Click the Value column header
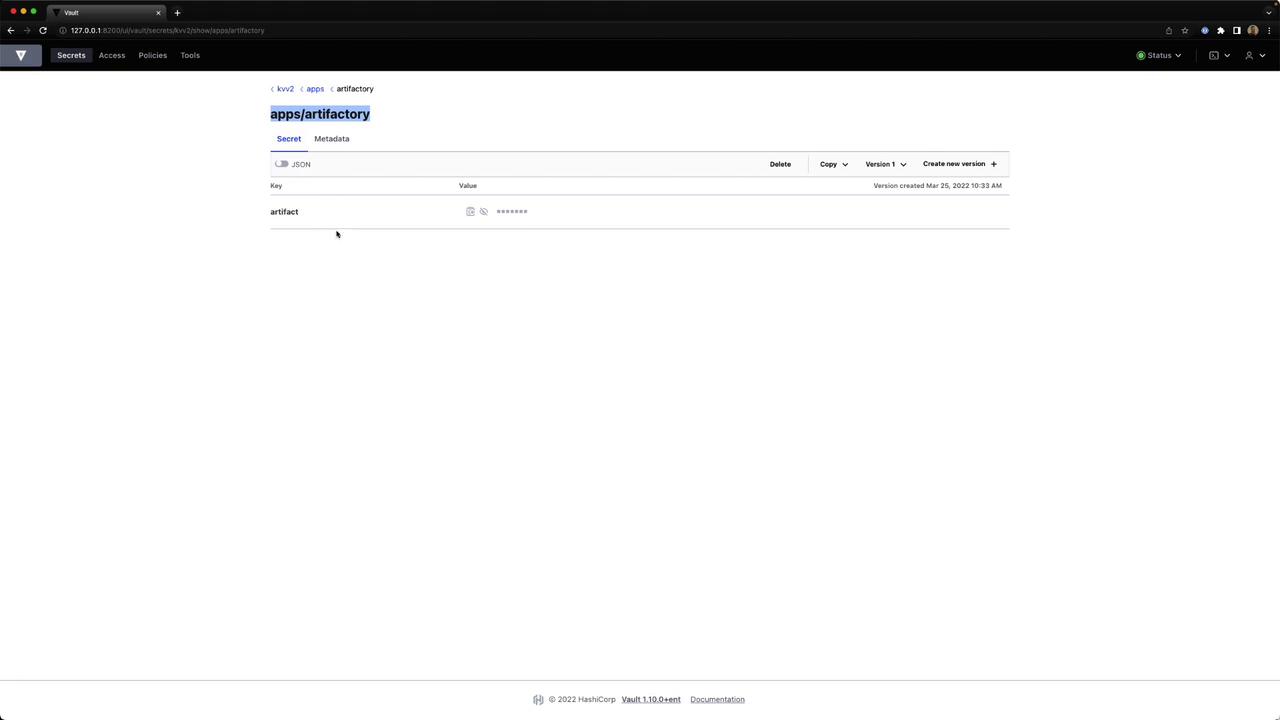The height and width of the screenshot is (720, 1280). coord(468,186)
